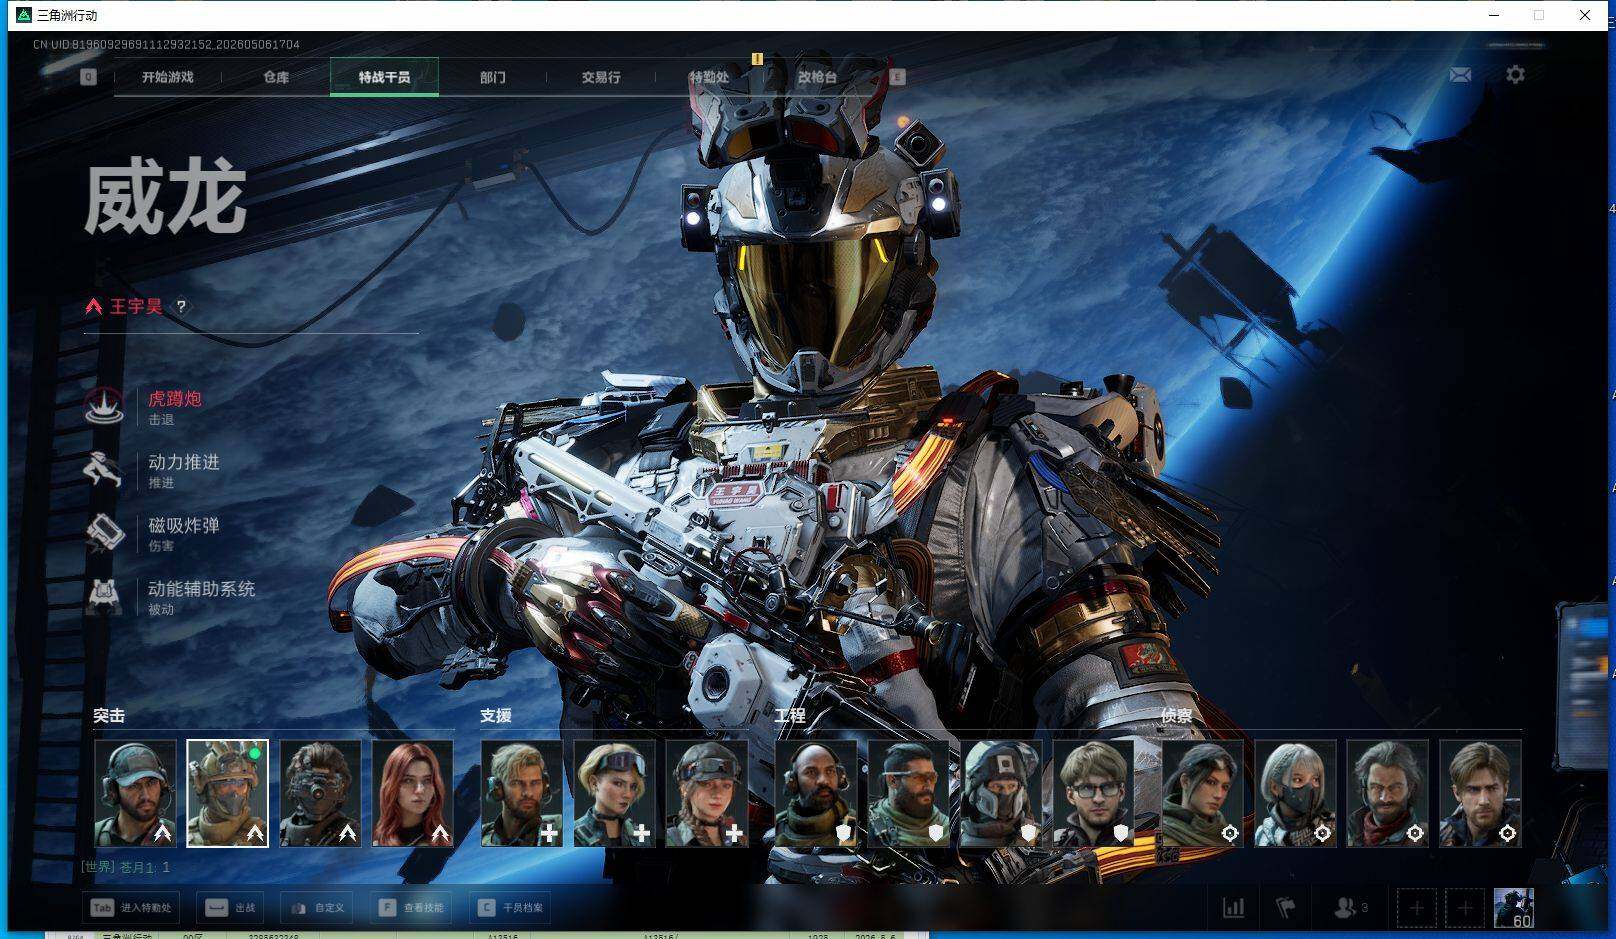1616x939 pixels.
Task: Click the 进入特勤处 button
Action: coord(131,907)
